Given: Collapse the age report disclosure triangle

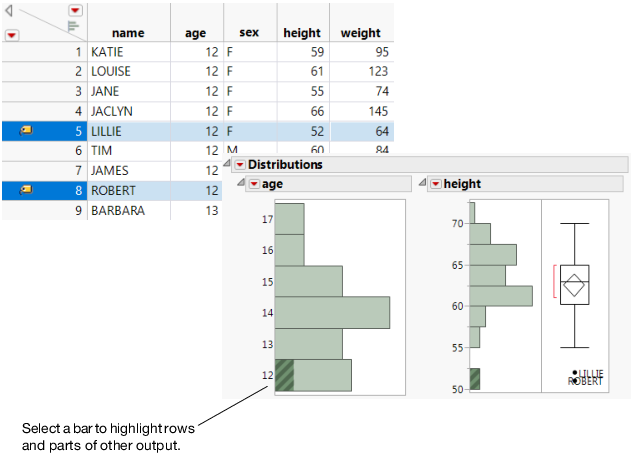Looking at the screenshot, I should [x=241, y=184].
